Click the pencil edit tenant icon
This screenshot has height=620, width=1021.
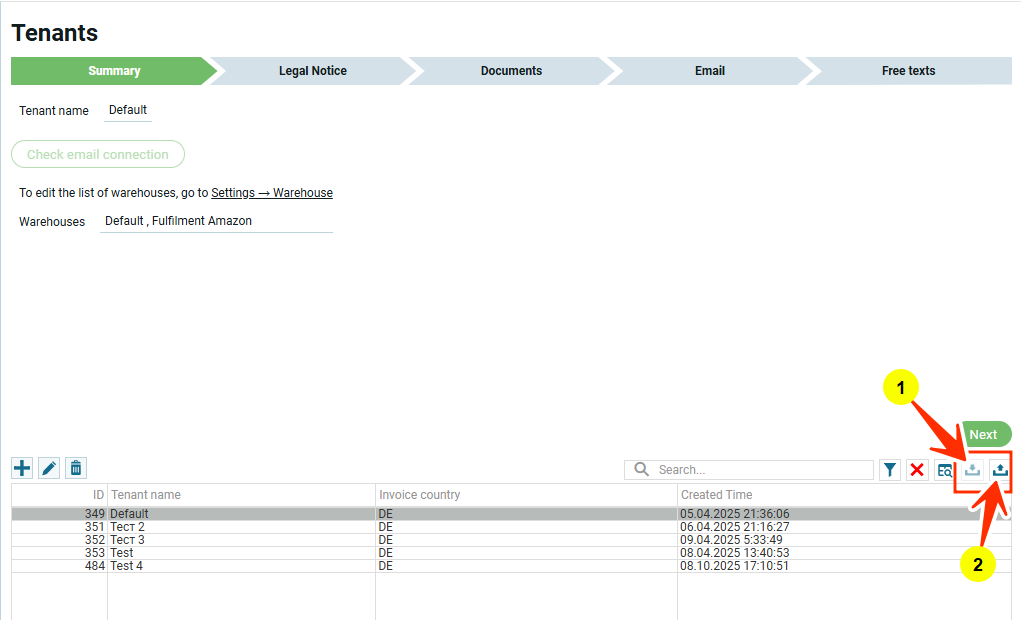click(49, 468)
